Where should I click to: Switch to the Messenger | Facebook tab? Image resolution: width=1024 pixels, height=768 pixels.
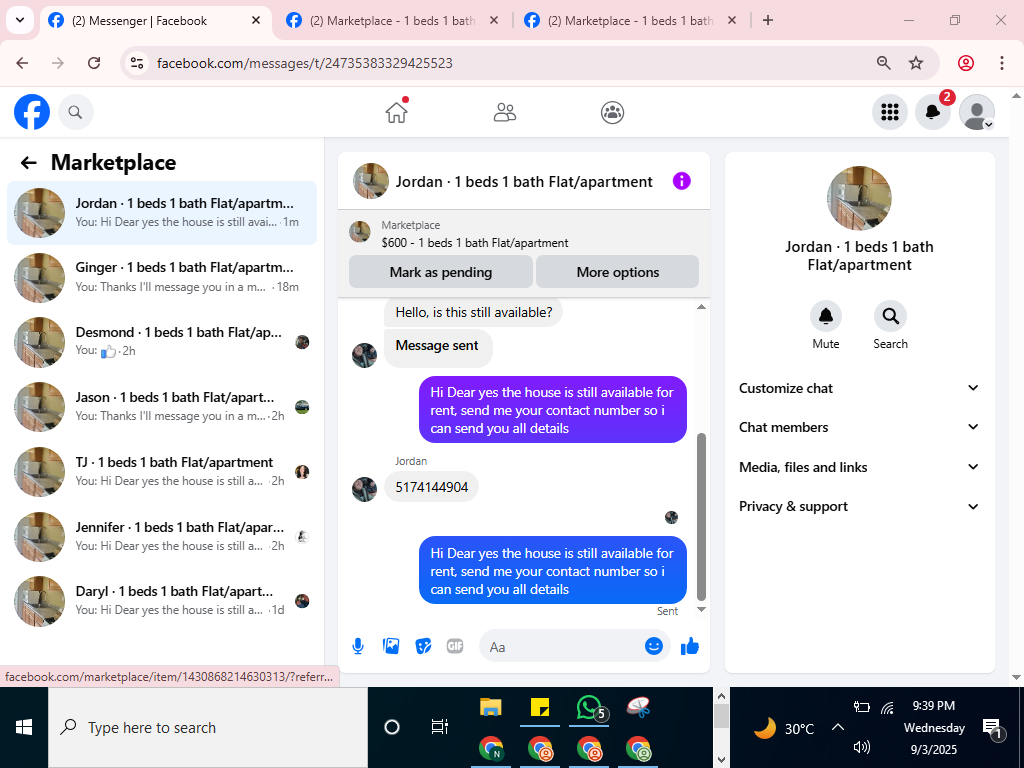point(157,21)
